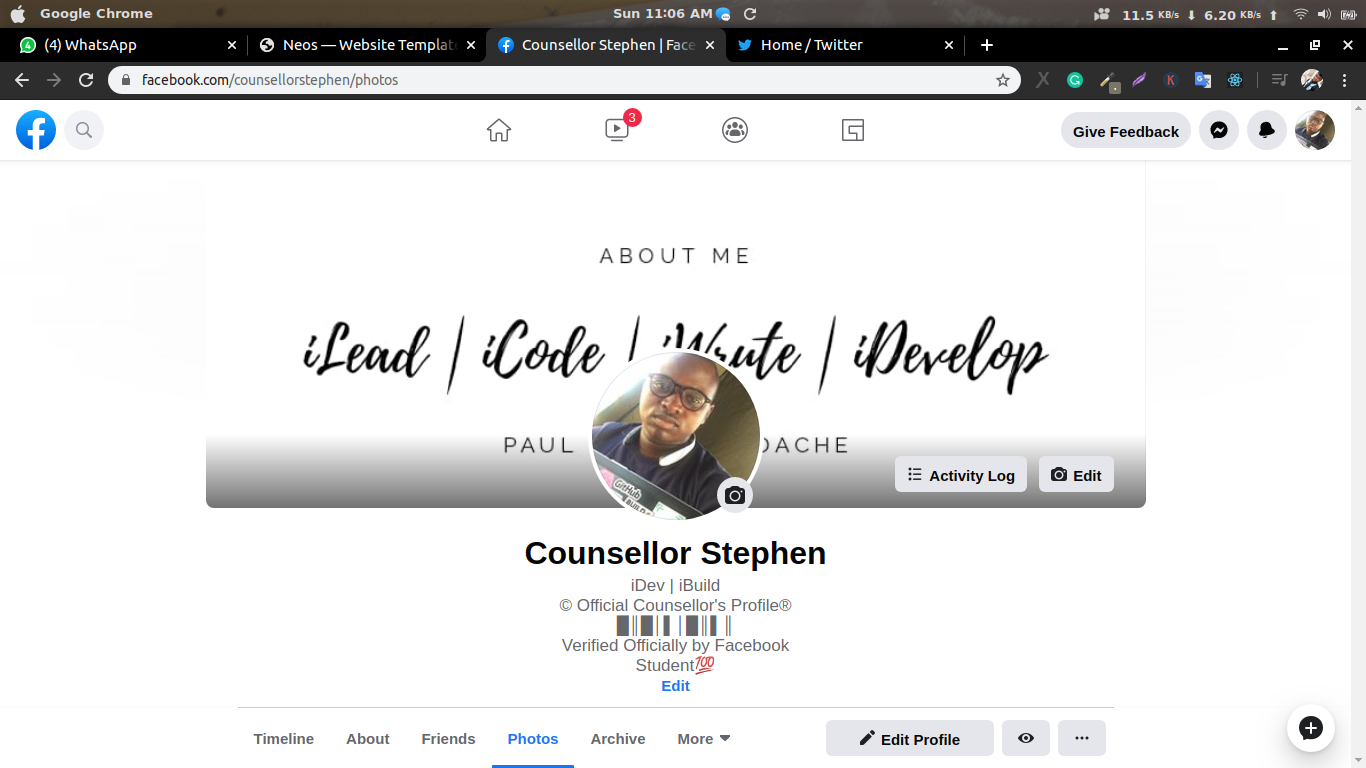Click Google Chrome app menu label

pyautogui.click(x=96, y=14)
